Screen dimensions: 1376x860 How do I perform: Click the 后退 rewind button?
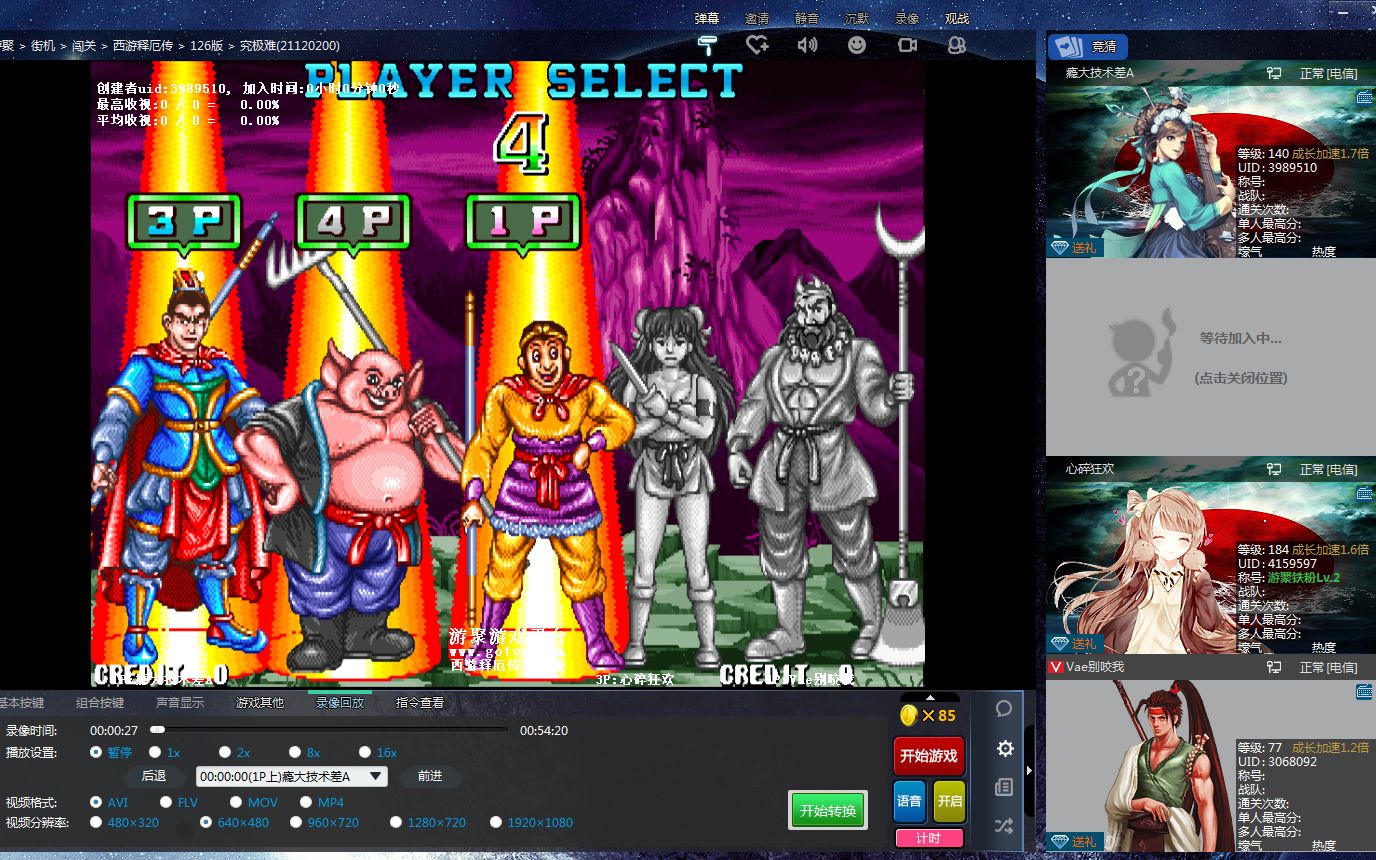(x=154, y=776)
